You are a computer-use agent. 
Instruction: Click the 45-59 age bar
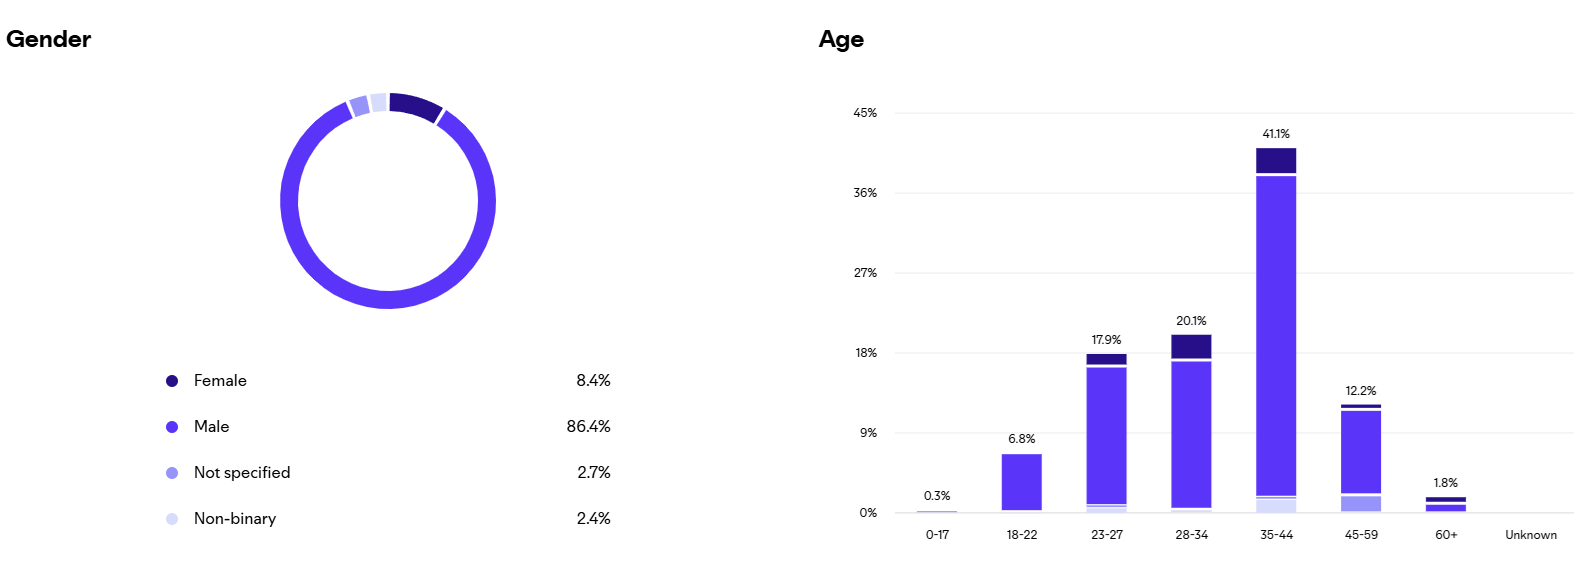coord(1361,455)
